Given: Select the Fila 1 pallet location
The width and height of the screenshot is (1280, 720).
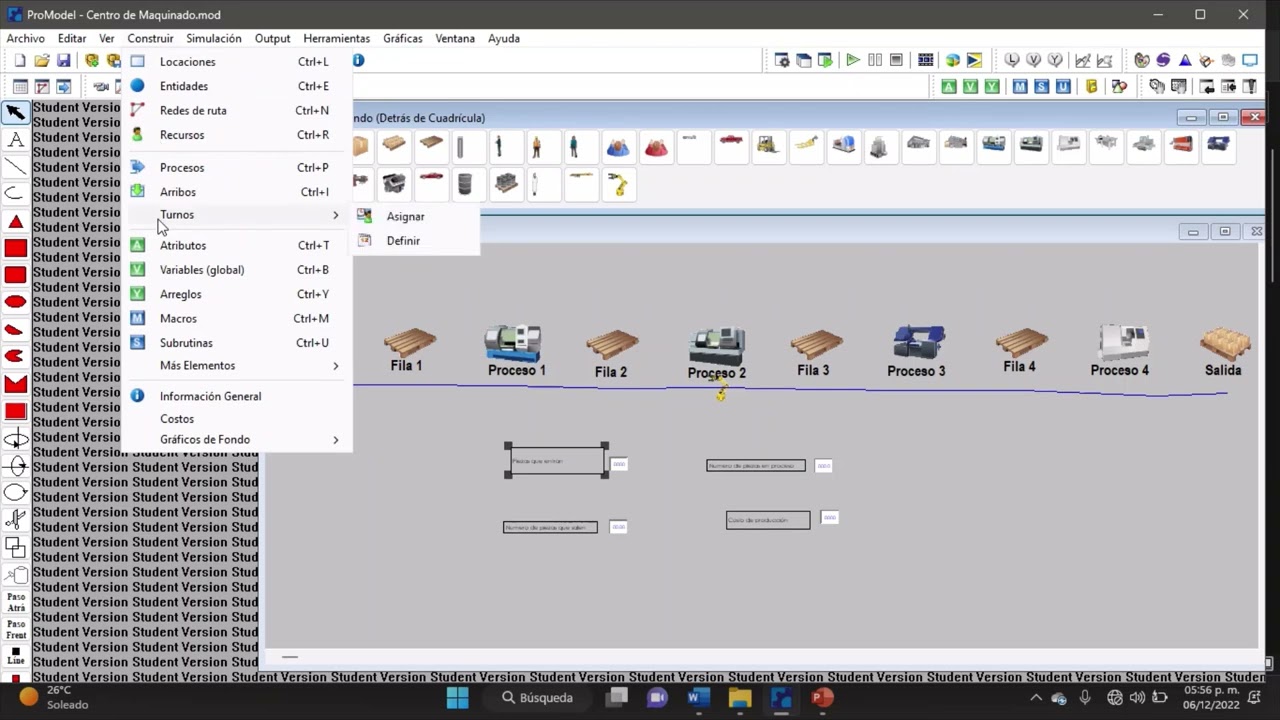Looking at the screenshot, I should (409, 343).
